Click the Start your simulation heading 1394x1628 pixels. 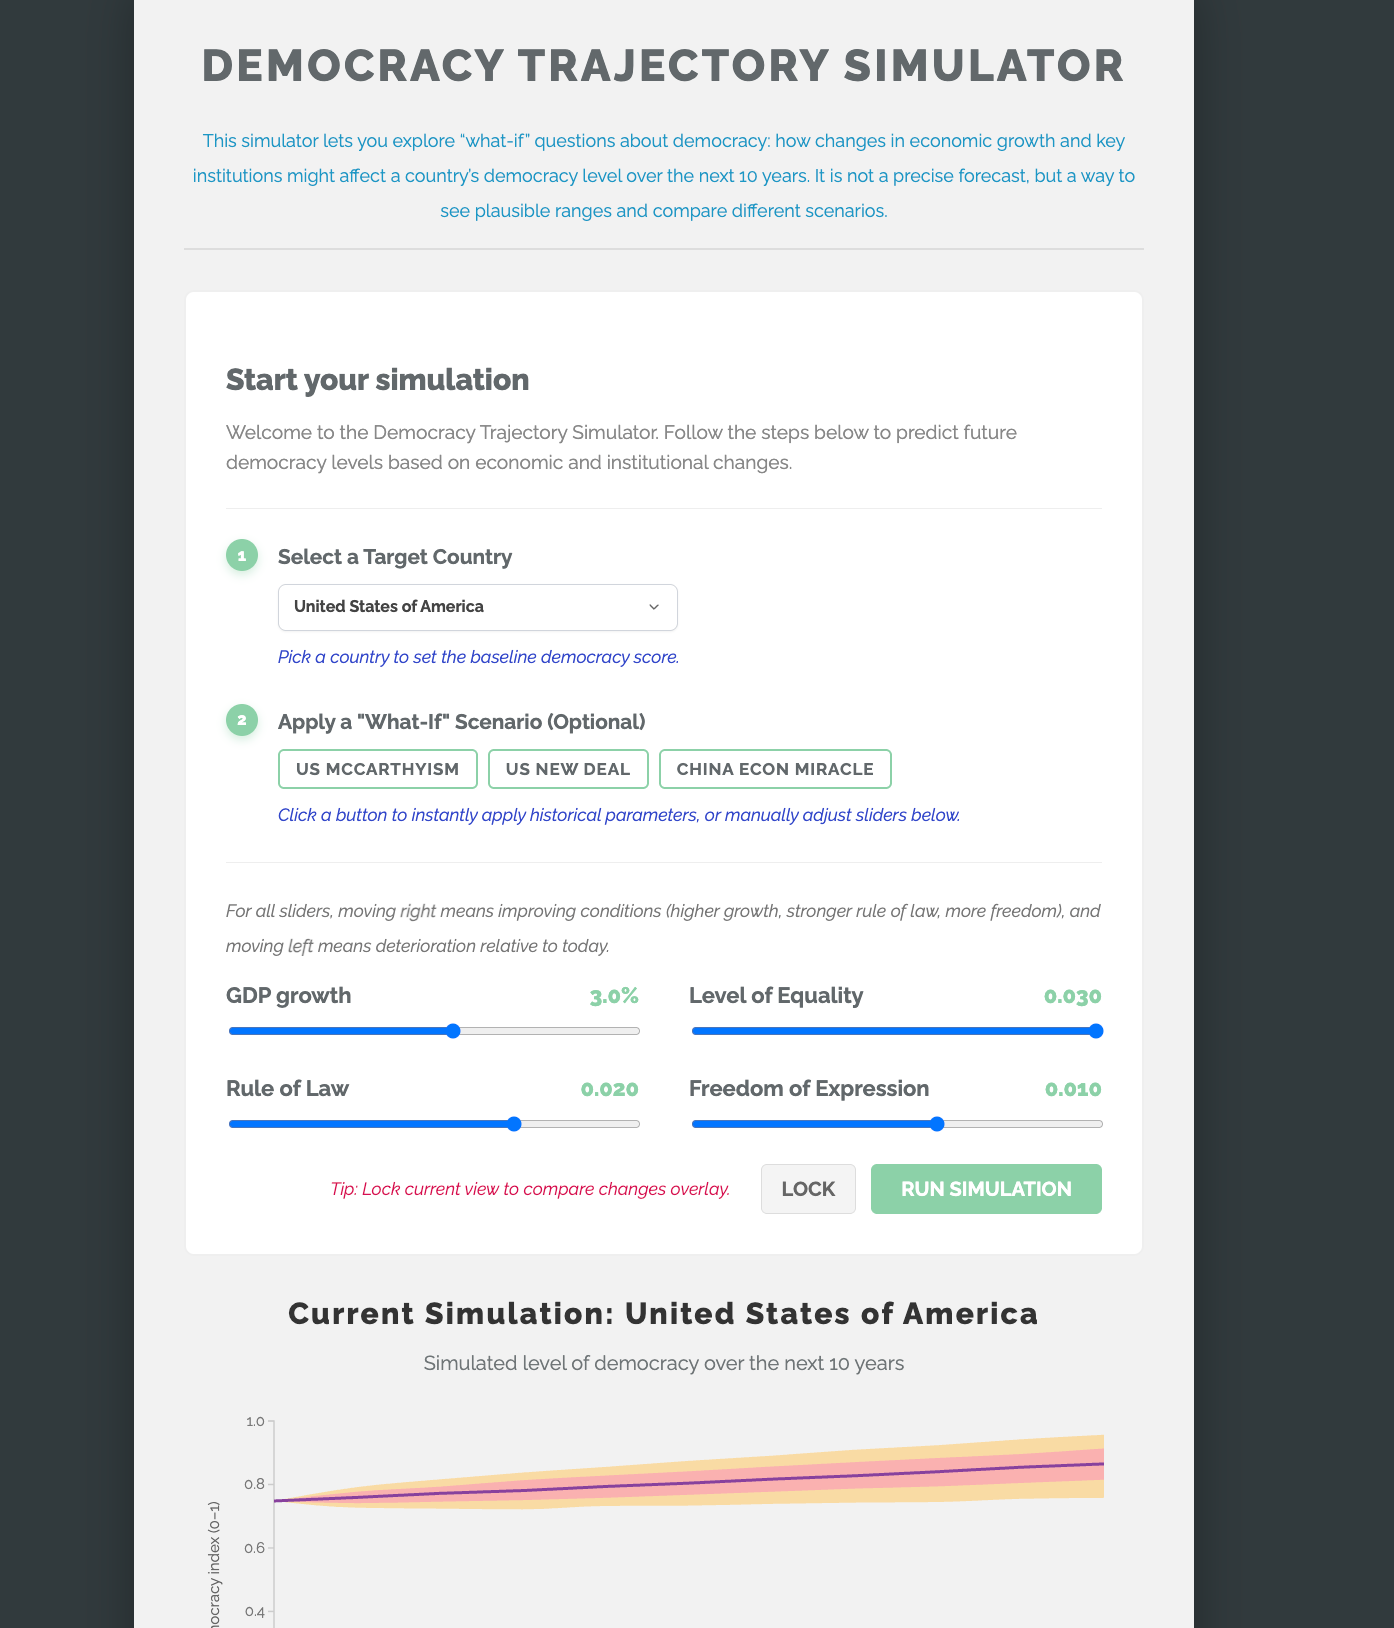378,380
